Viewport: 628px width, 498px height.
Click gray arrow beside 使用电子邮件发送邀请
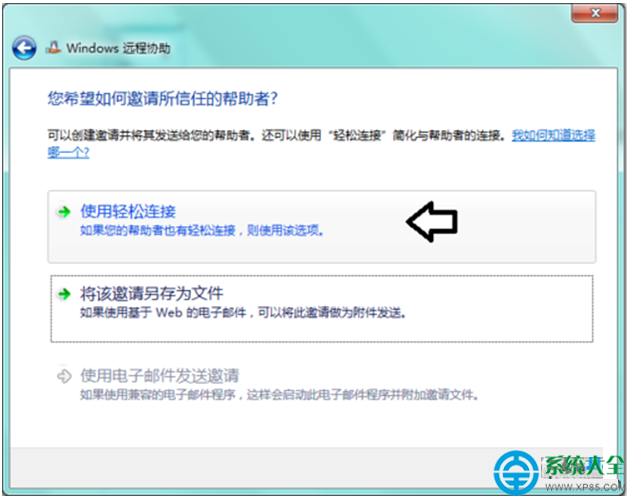(x=64, y=376)
